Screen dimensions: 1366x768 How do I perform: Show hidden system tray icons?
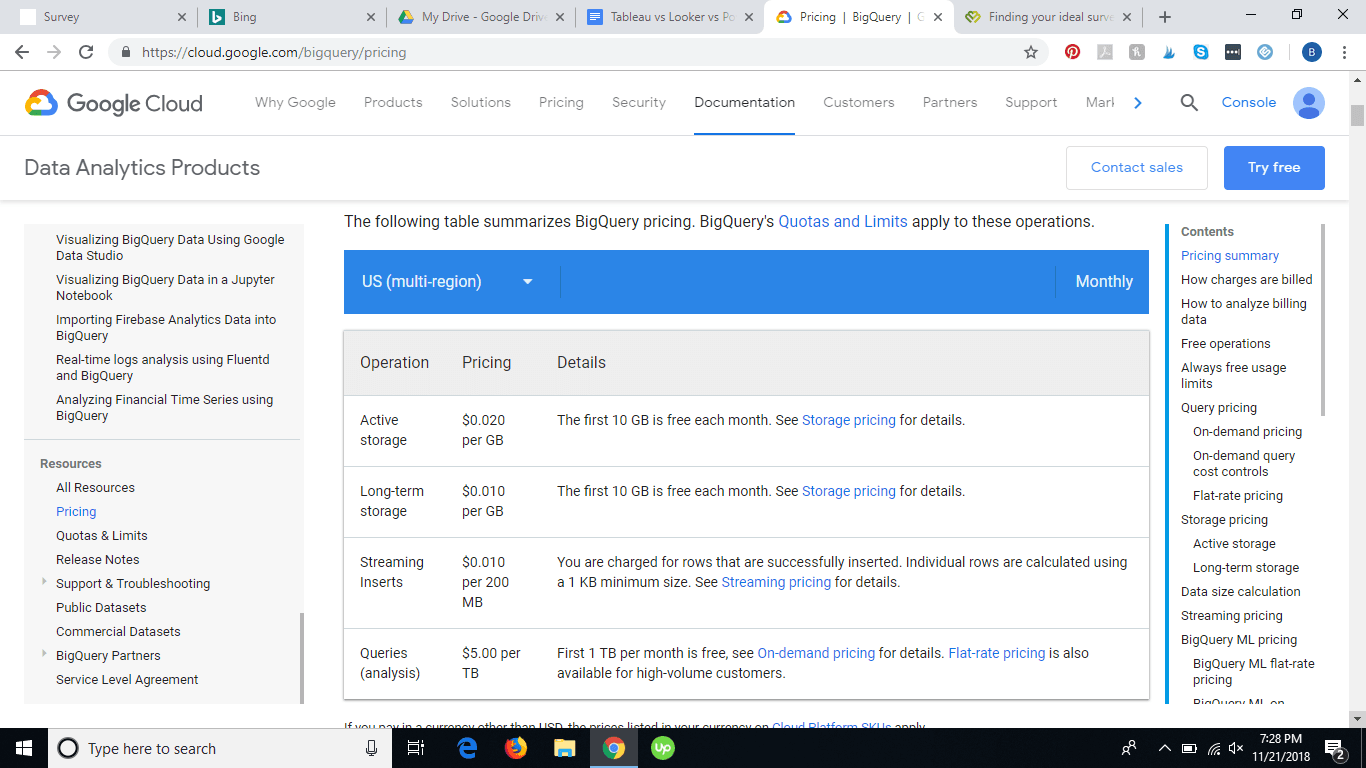click(1165, 748)
